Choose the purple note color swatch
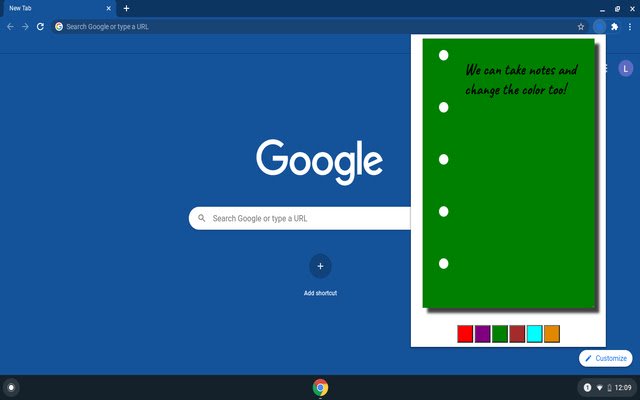Screen dimensions: 640x400 point(482,334)
